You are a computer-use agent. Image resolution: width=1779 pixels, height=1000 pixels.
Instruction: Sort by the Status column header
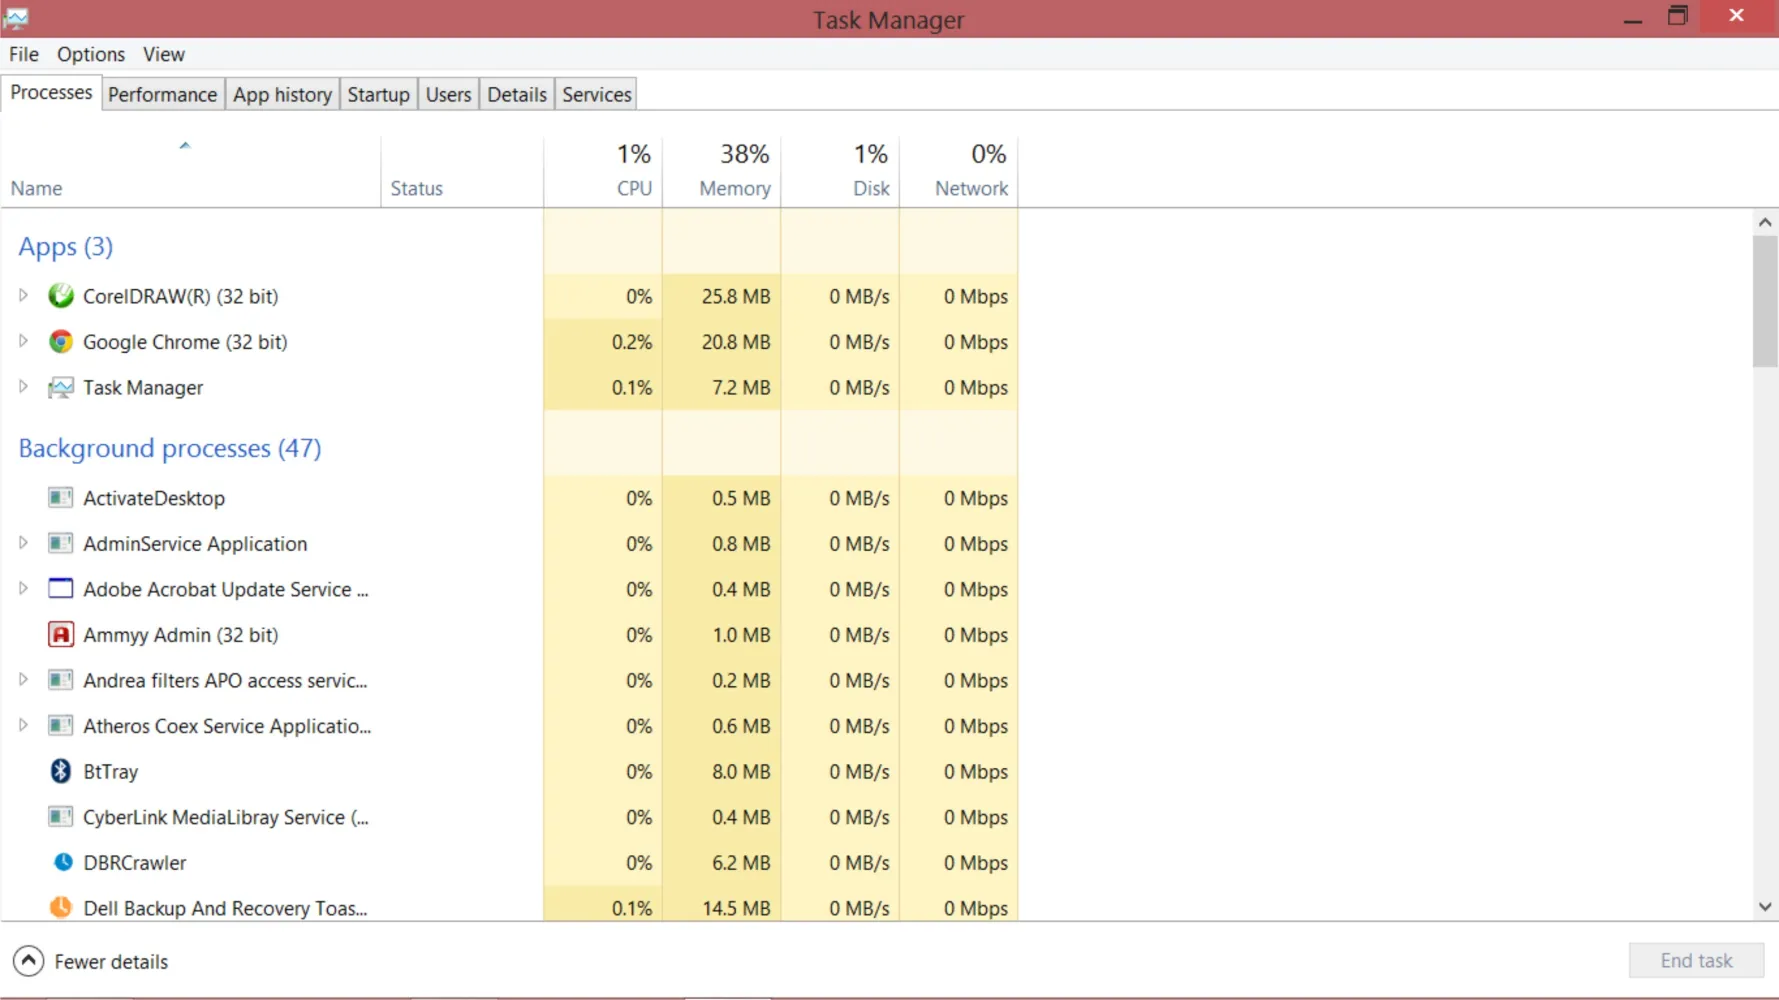(x=462, y=172)
